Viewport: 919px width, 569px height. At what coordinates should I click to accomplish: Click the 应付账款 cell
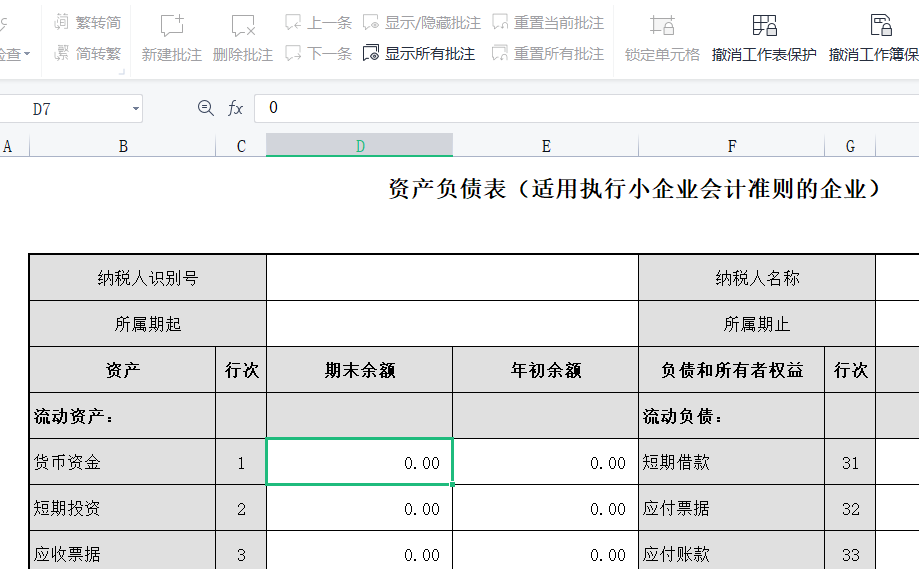tap(731, 551)
